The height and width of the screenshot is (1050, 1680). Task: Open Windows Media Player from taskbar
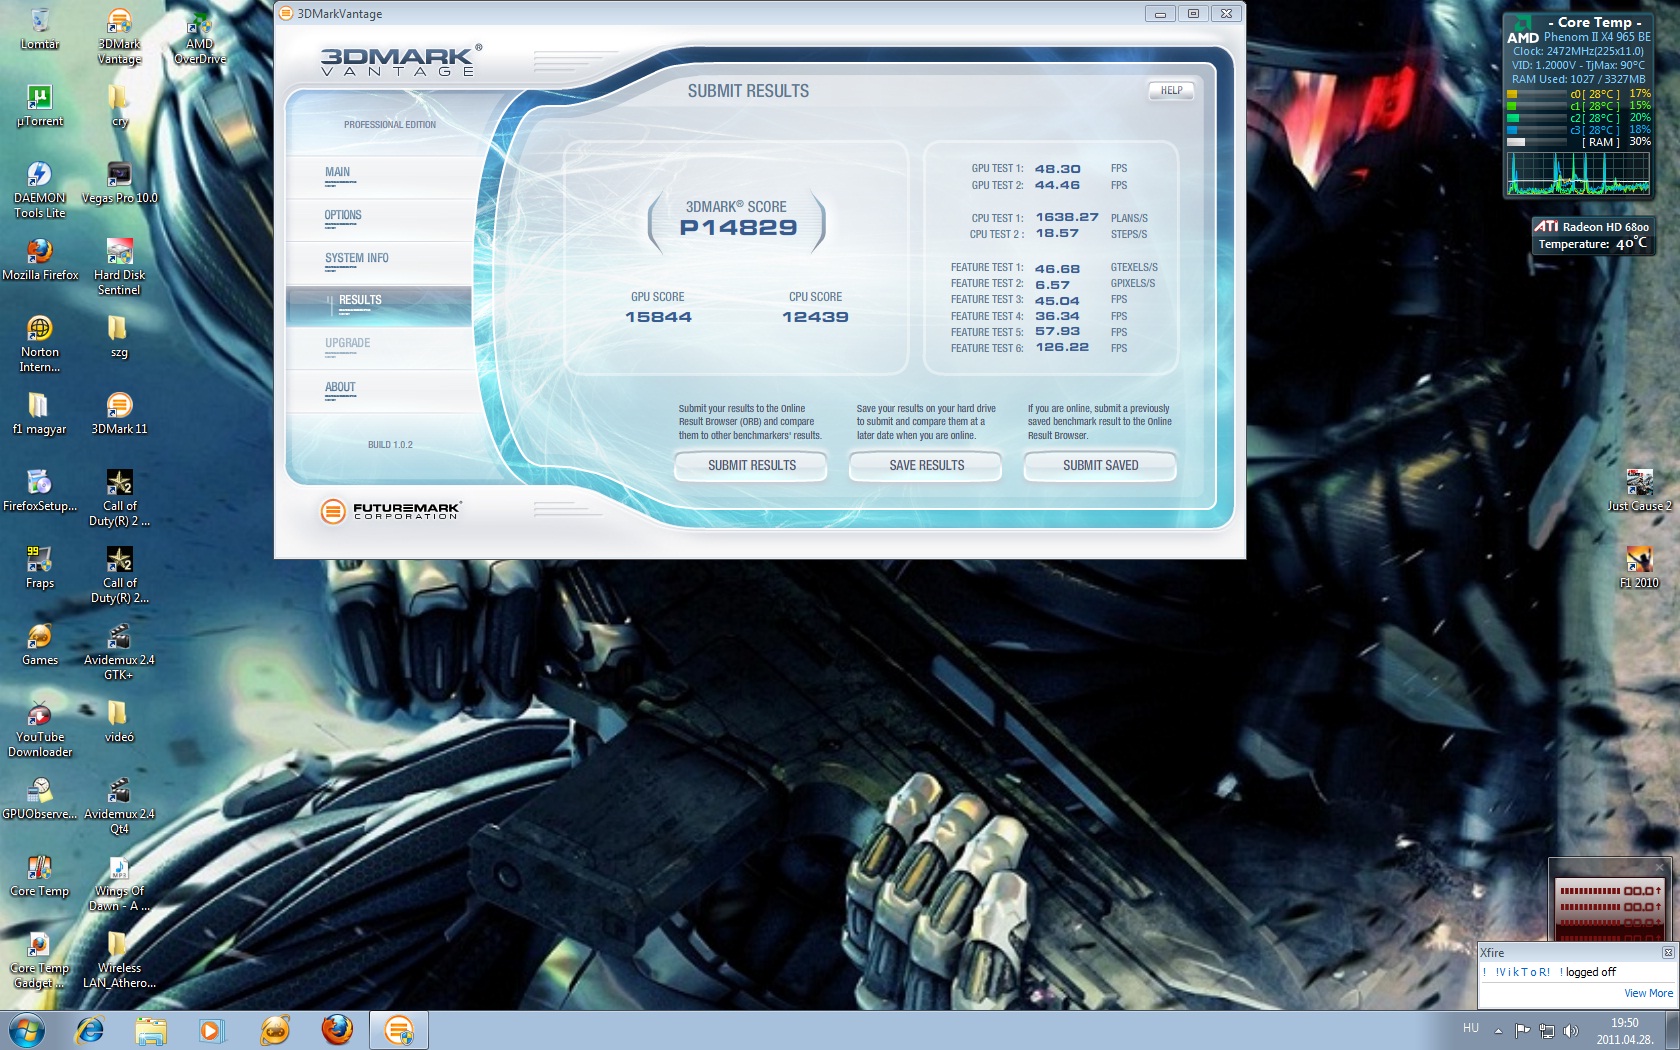tap(212, 1030)
